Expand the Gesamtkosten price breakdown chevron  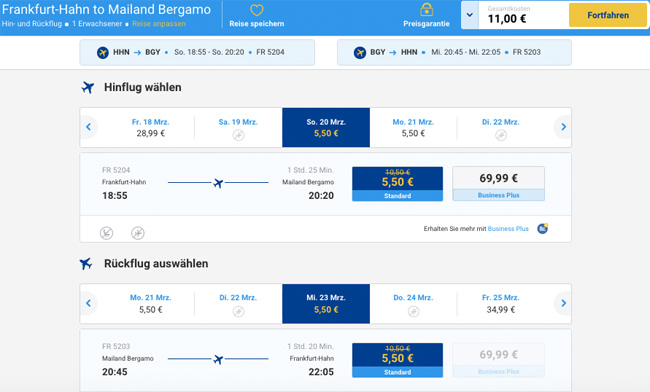[x=470, y=15]
